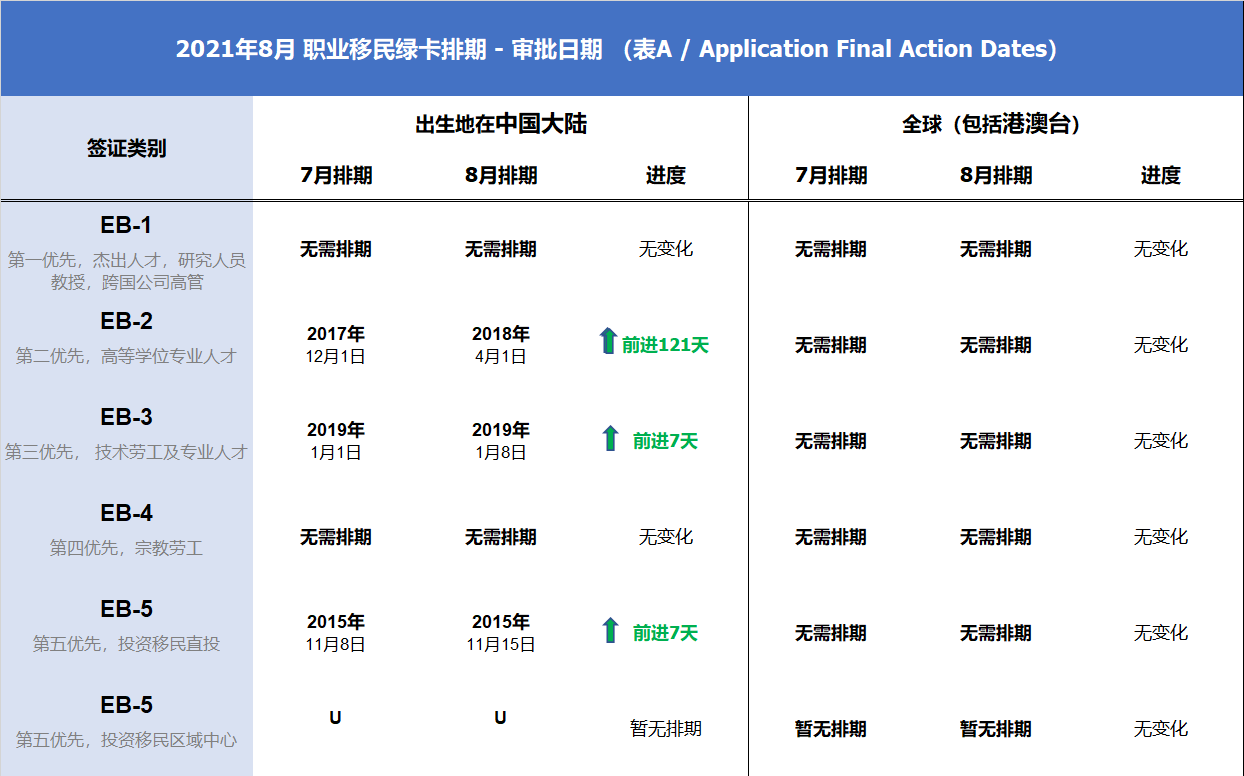Click the 2018年 4月1日 date cell
1244x776 pixels.
point(500,345)
